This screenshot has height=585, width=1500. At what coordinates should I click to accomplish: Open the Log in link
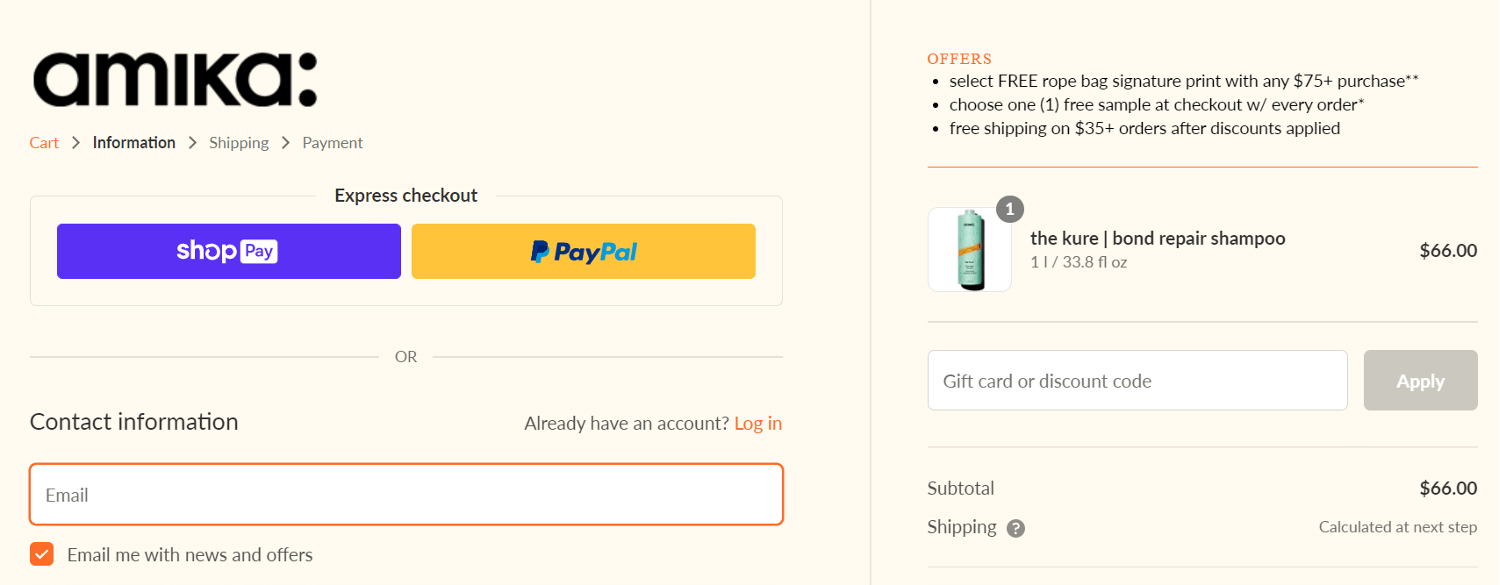[758, 423]
